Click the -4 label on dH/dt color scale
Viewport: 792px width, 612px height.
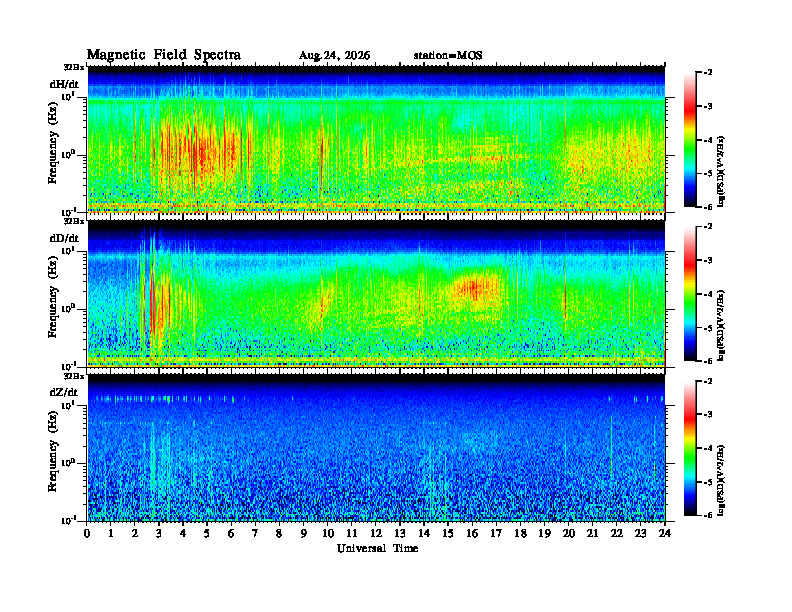click(x=708, y=140)
